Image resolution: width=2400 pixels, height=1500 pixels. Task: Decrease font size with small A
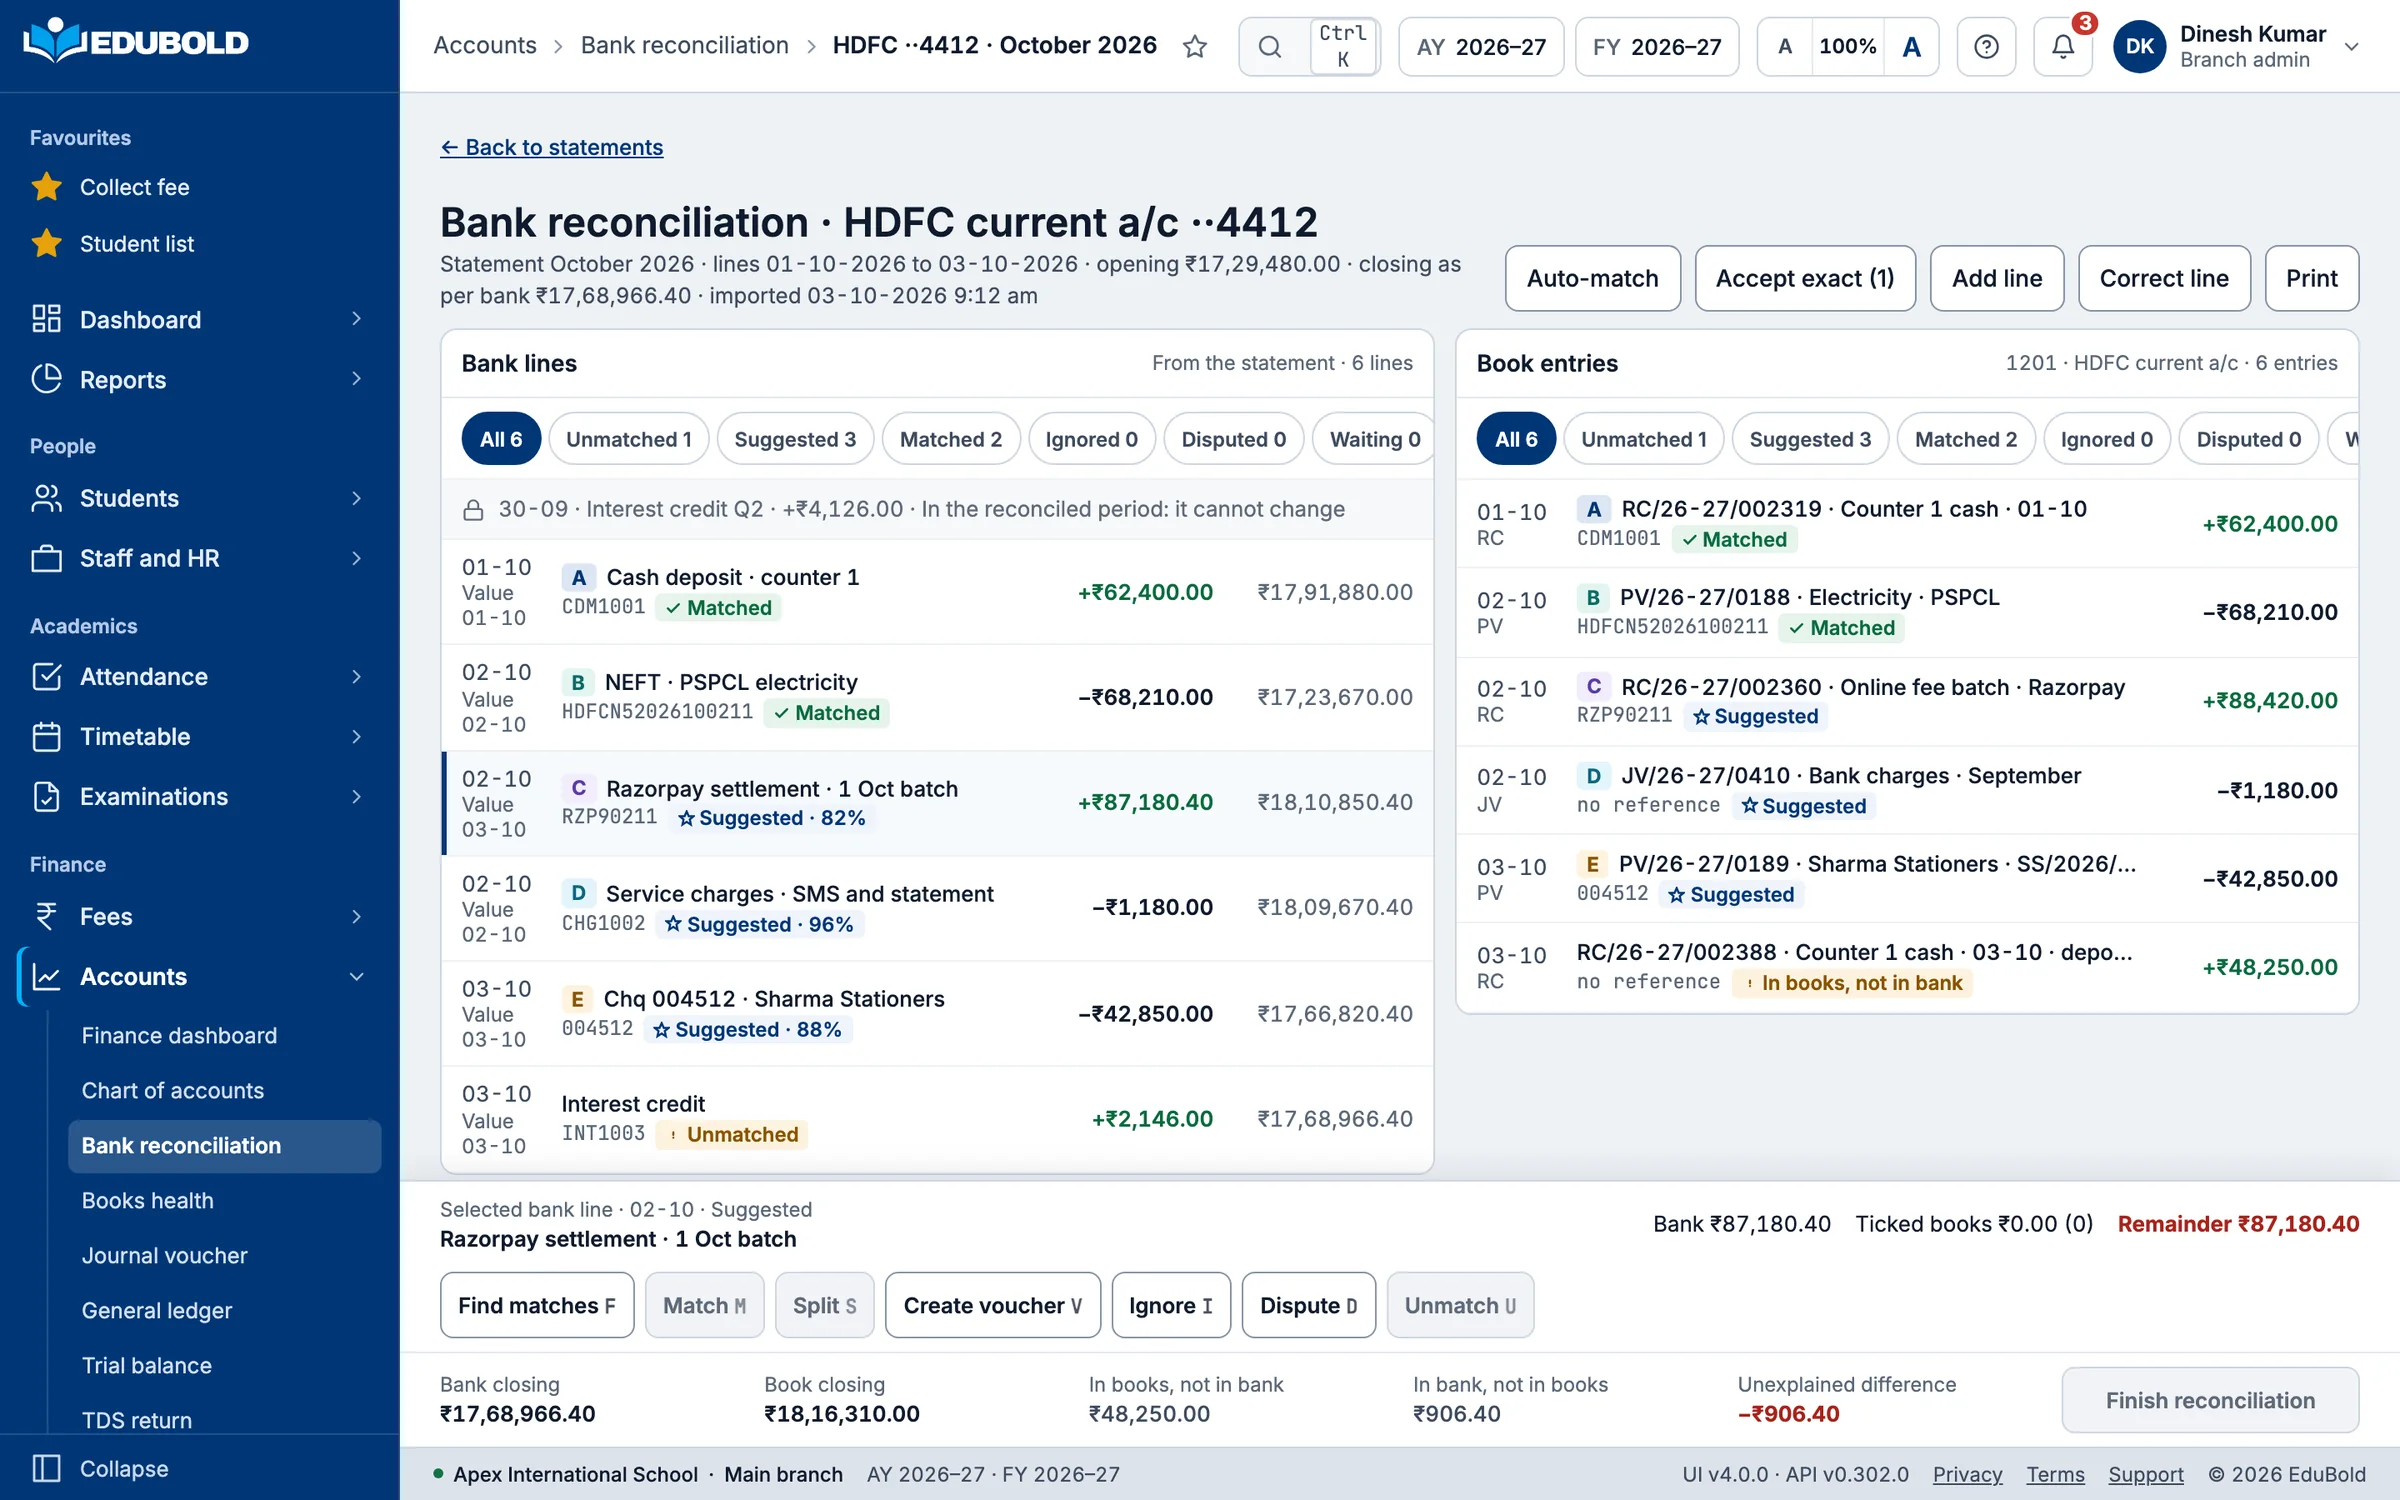click(x=1785, y=46)
